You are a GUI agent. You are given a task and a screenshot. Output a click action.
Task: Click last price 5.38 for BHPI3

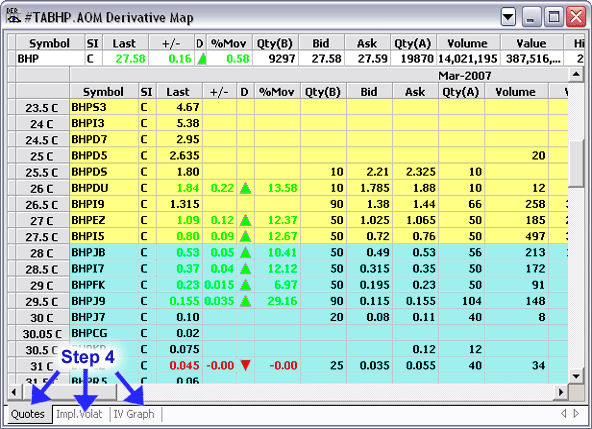point(188,123)
